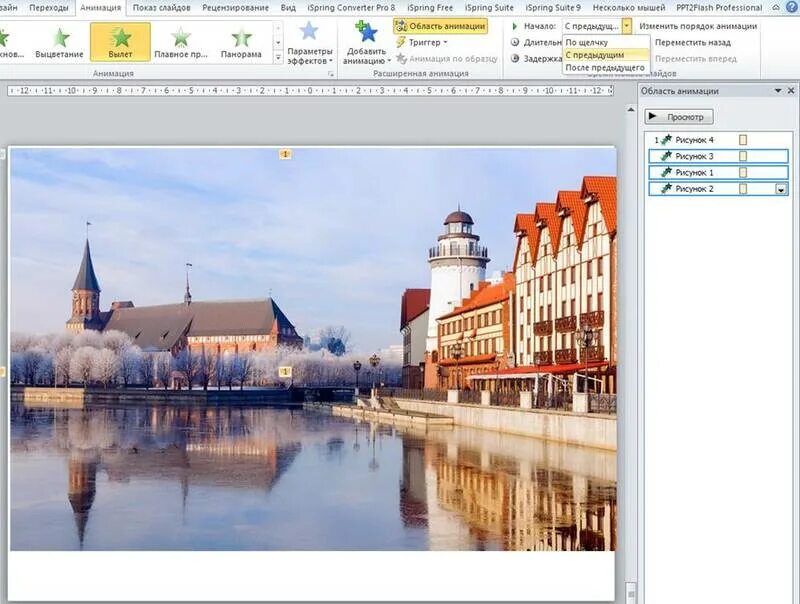Screen dimensions: 800x604
Task: Click the green star icon of Рисунок 4
Action: click(x=666, y=139)
